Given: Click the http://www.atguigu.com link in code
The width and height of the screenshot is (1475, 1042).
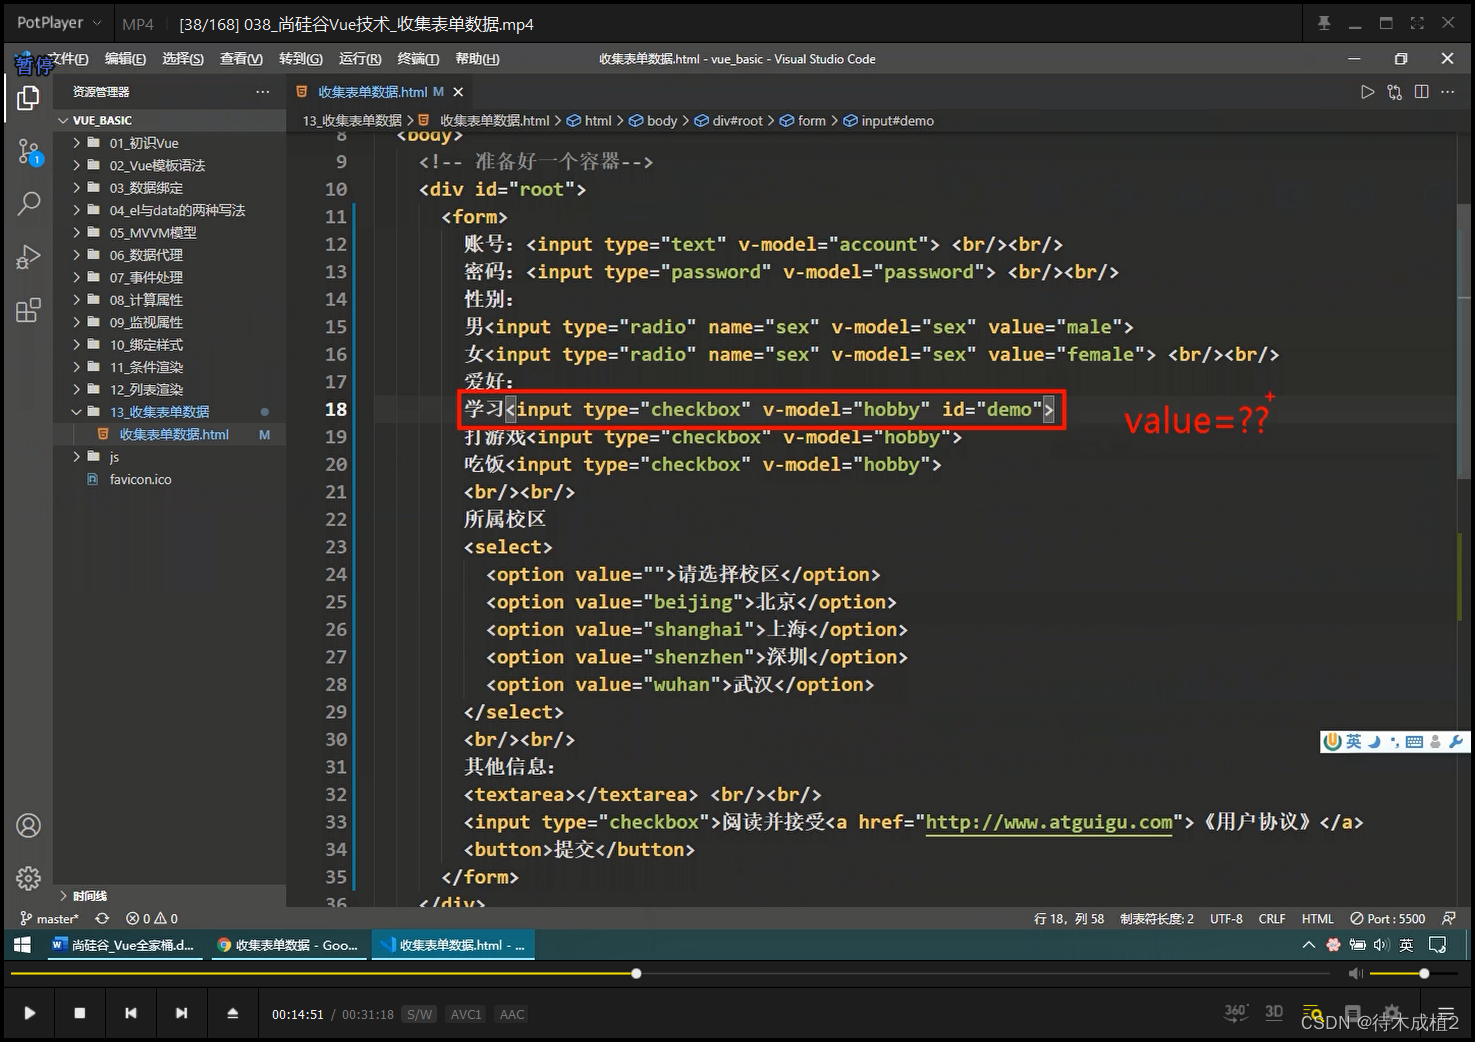Looking at the screenshot, I should point(1048,822).
